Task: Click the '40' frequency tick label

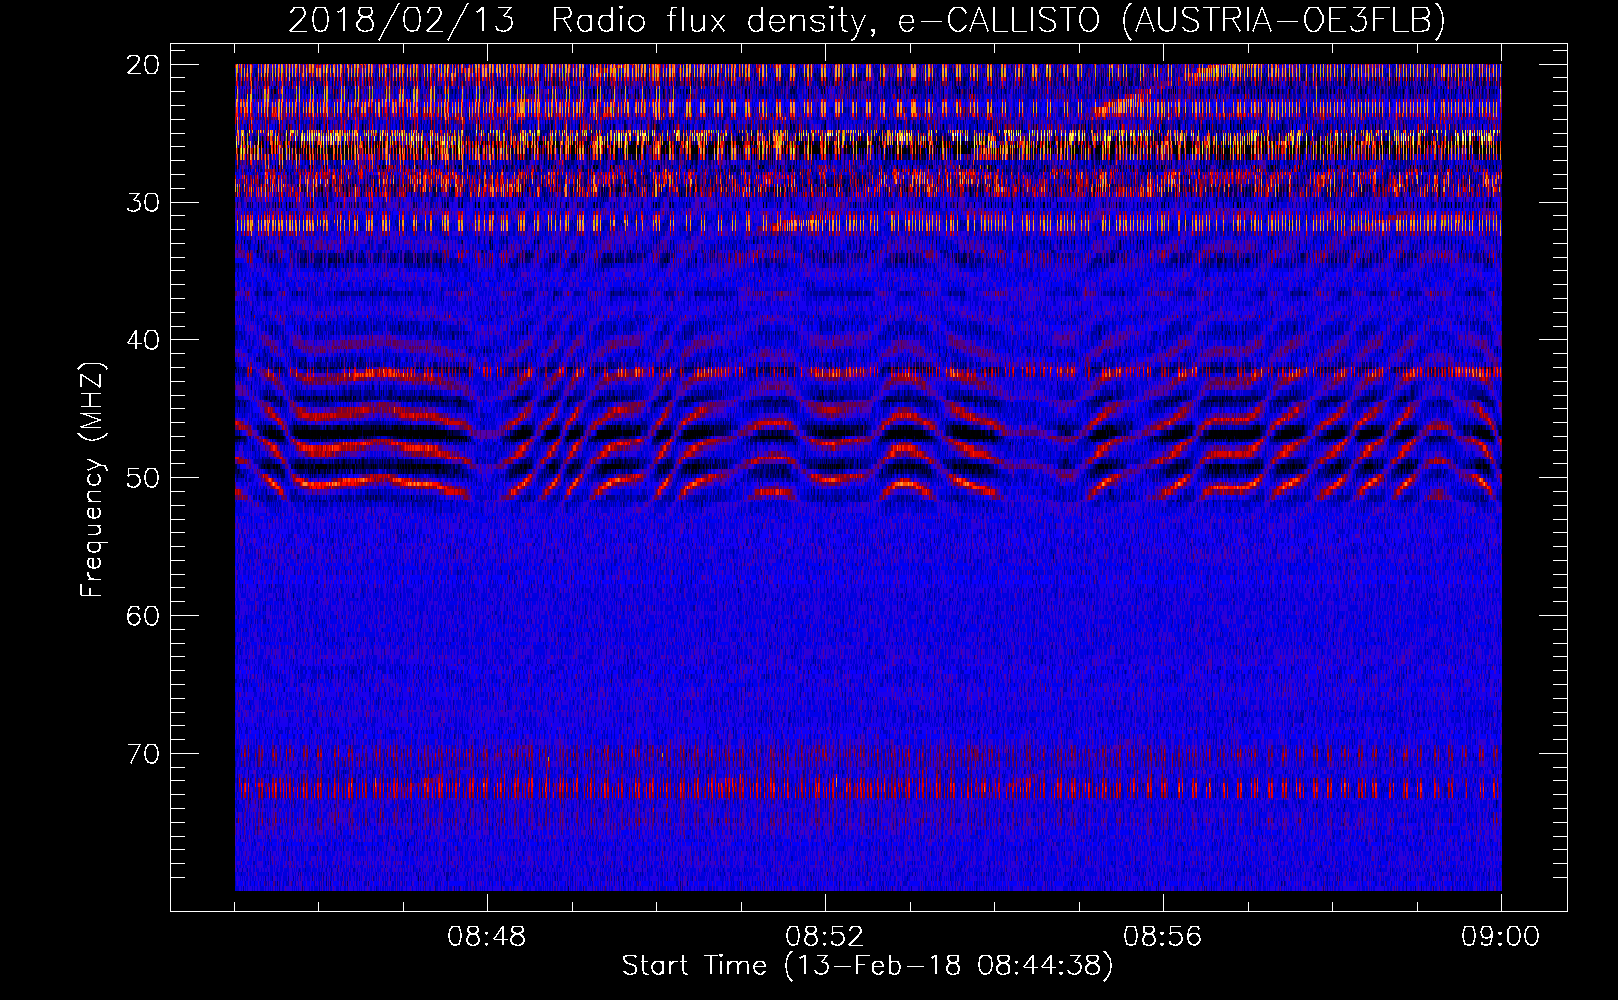Action: coord(145,340)
